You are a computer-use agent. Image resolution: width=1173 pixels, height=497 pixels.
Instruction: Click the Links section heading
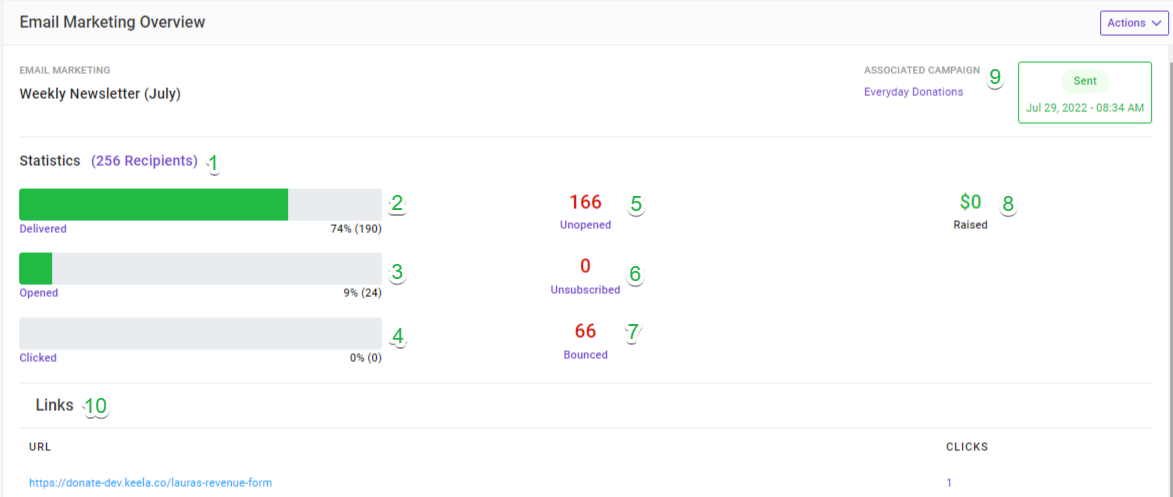(55, 406)
